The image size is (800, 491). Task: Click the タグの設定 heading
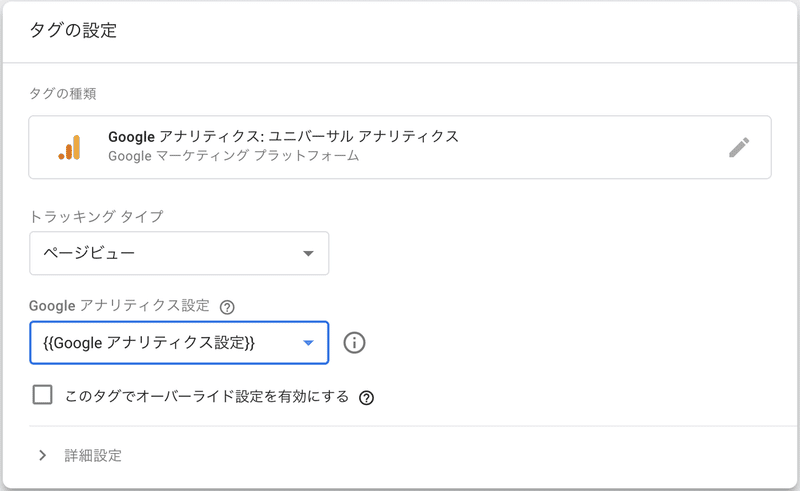tap(73, 30)
